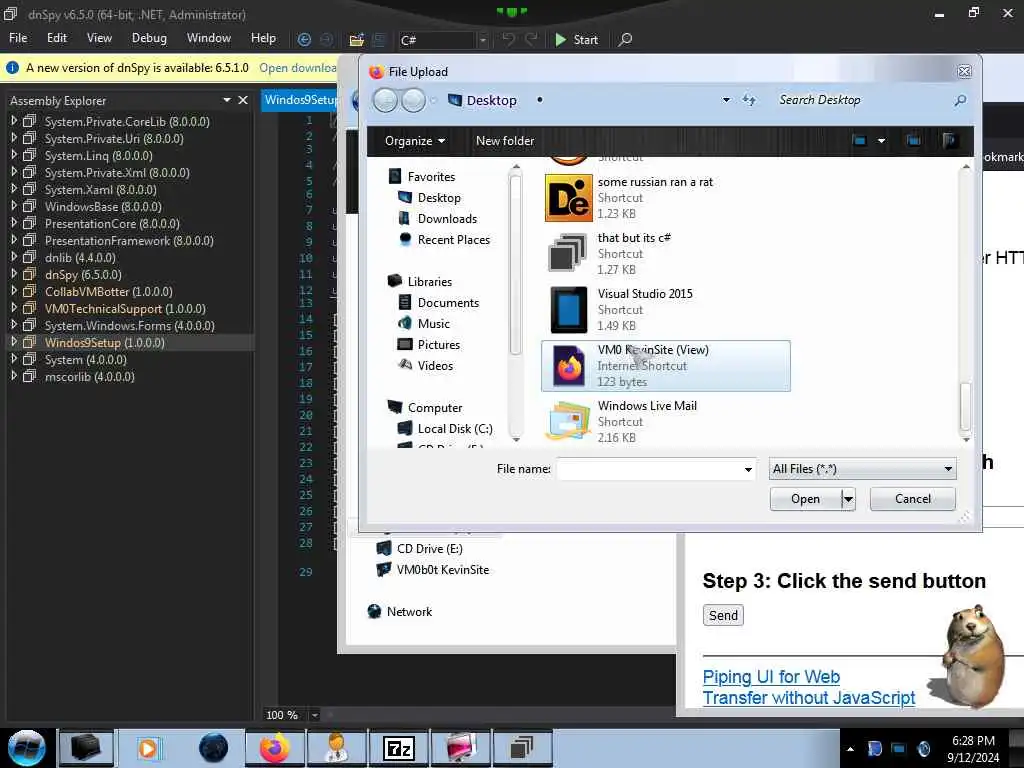This screenshot has width=1024, height=768.
Task: Expand Windos9Setup assembly node
Action: point(14,342)
